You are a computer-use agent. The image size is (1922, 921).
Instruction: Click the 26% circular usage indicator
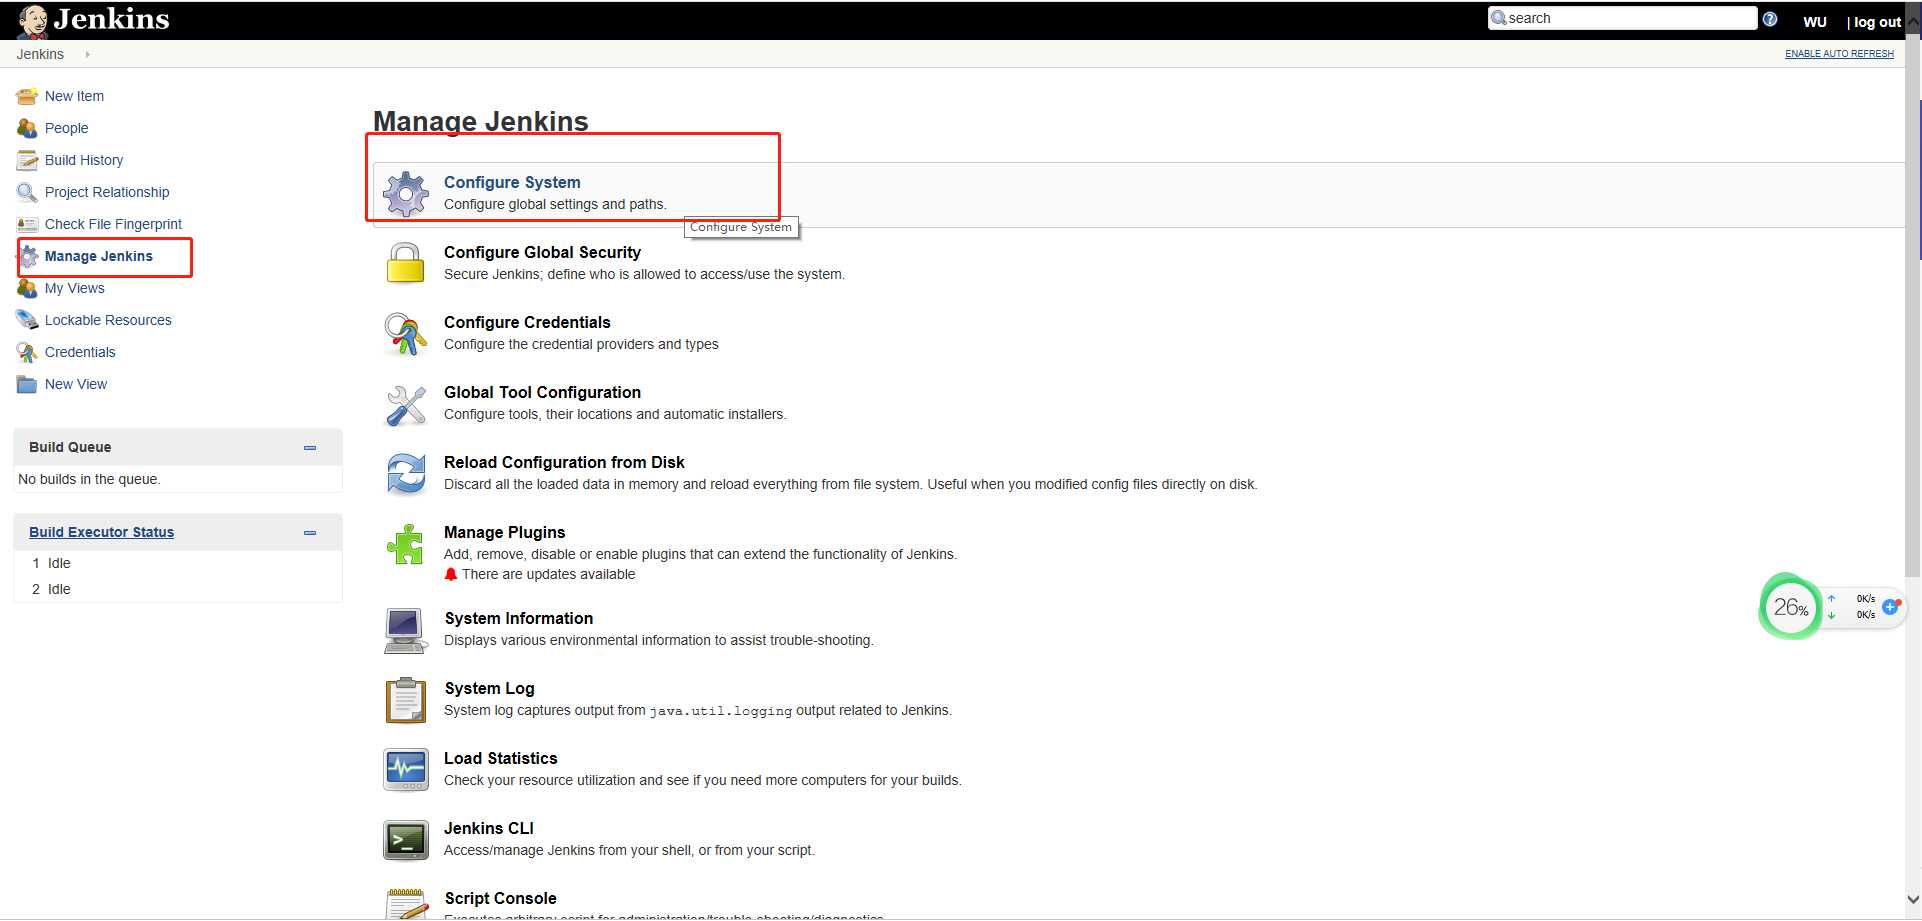1790,607
